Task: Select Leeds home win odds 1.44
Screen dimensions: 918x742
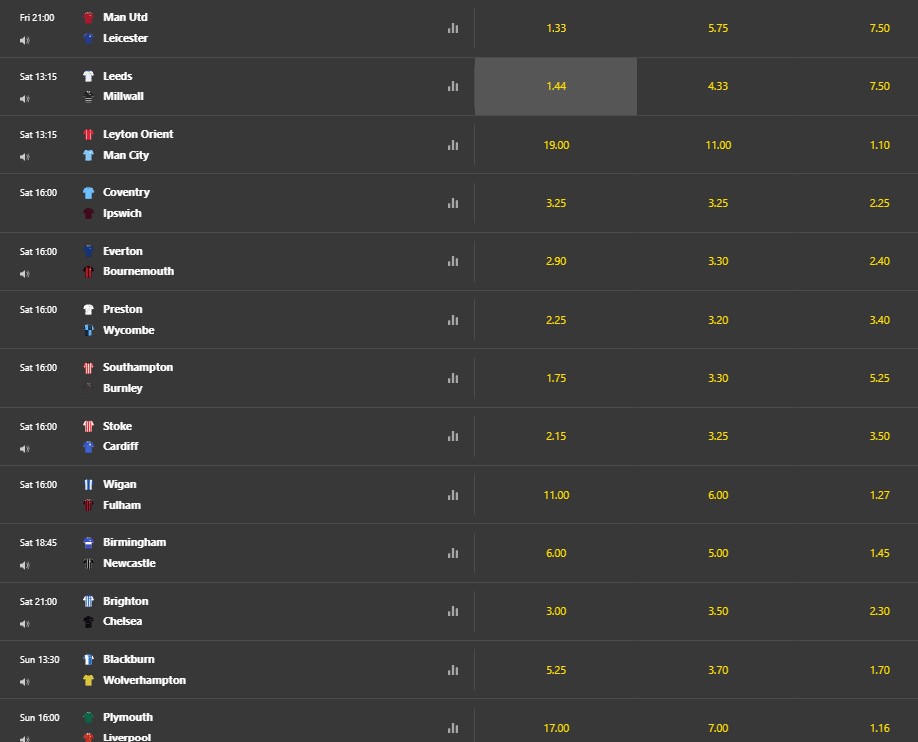Action: 556,86
